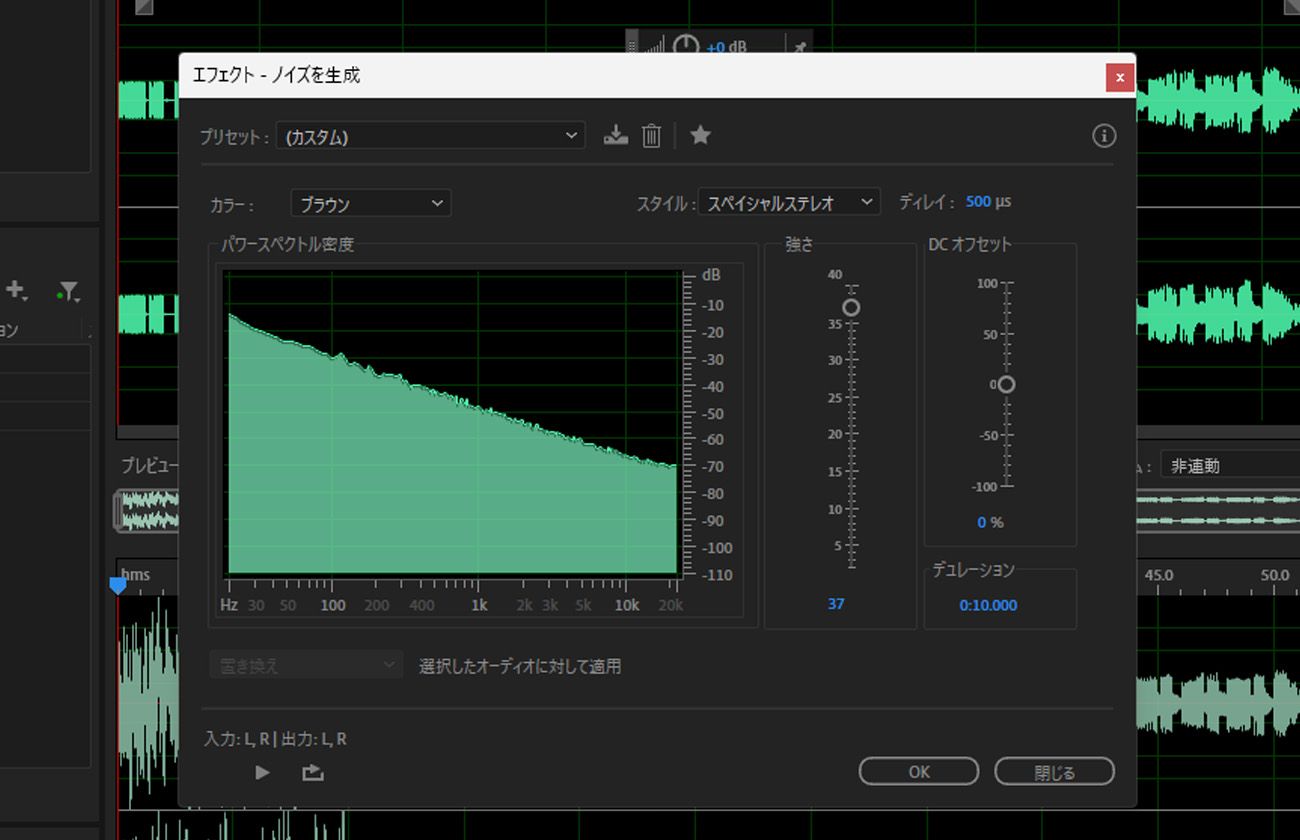Play the noise preview
Image resolution: width=1300 pixels, height=840 pixels.
point(262,772)
